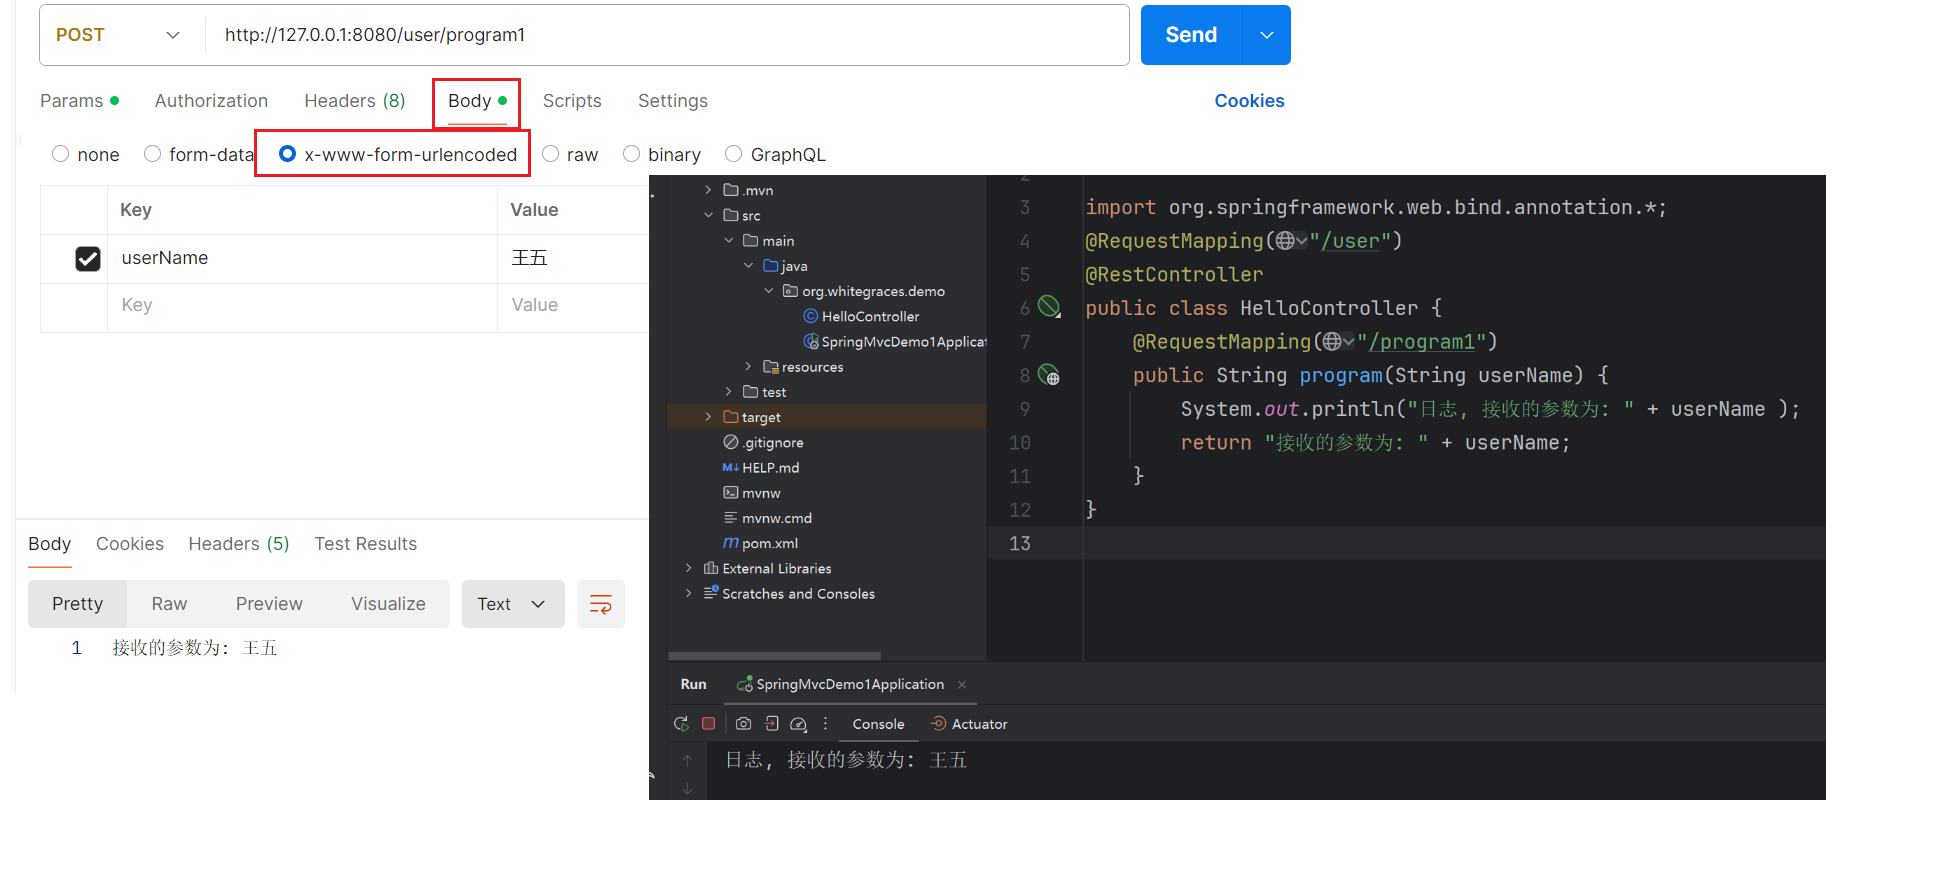
Task: Open the response Headers (5) tab
Action: click(x=239, y=544)
